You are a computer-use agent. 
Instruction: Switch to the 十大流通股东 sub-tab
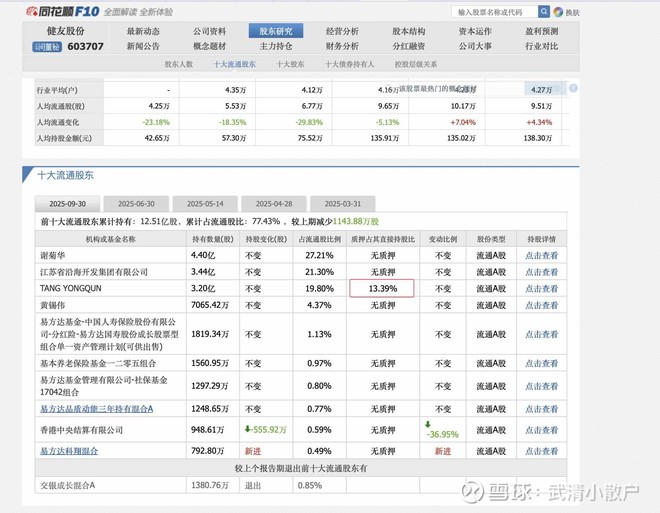[x=234, y=64]
